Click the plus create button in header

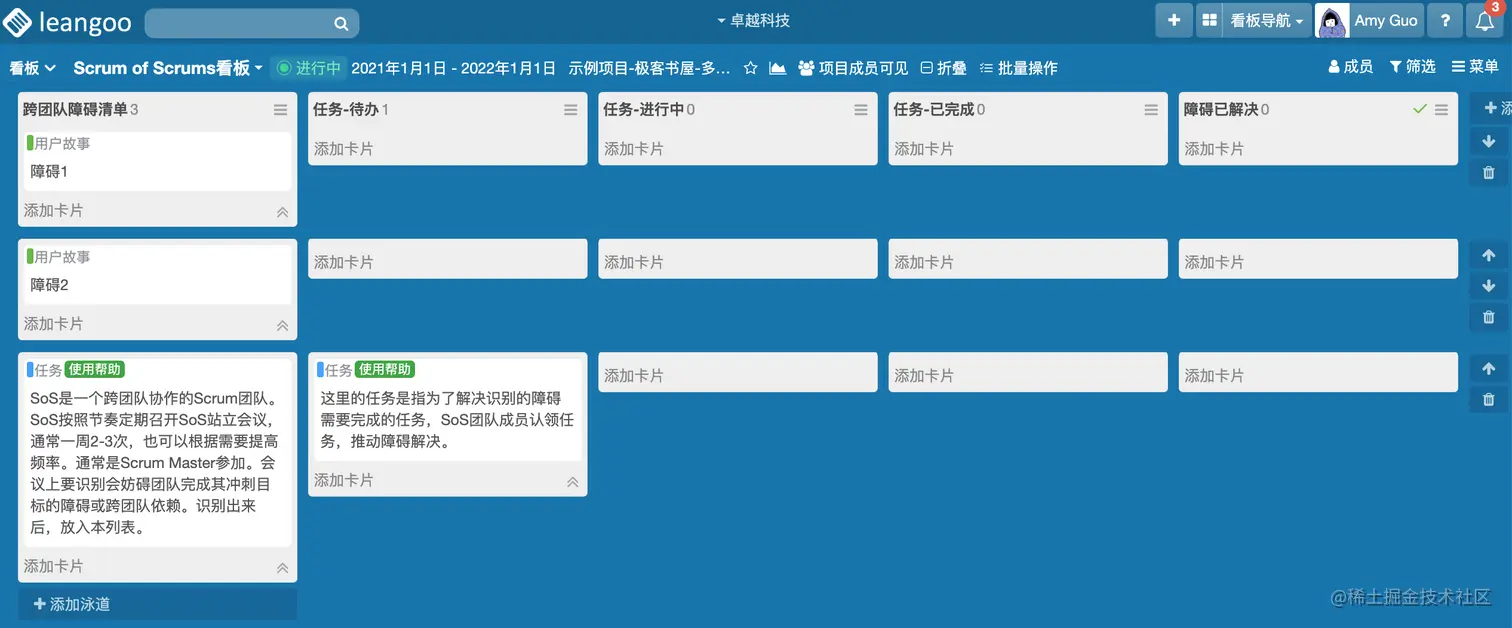click(1174, 20)
